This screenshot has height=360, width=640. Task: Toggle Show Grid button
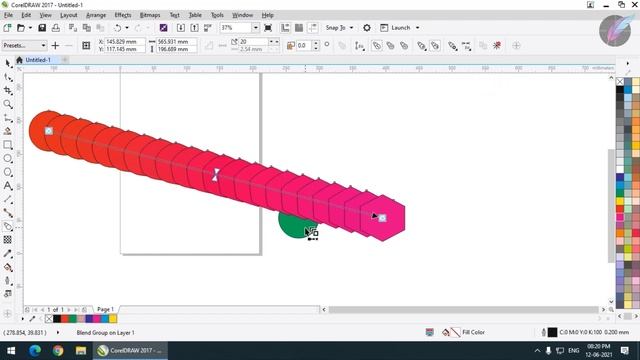point(299,28)
